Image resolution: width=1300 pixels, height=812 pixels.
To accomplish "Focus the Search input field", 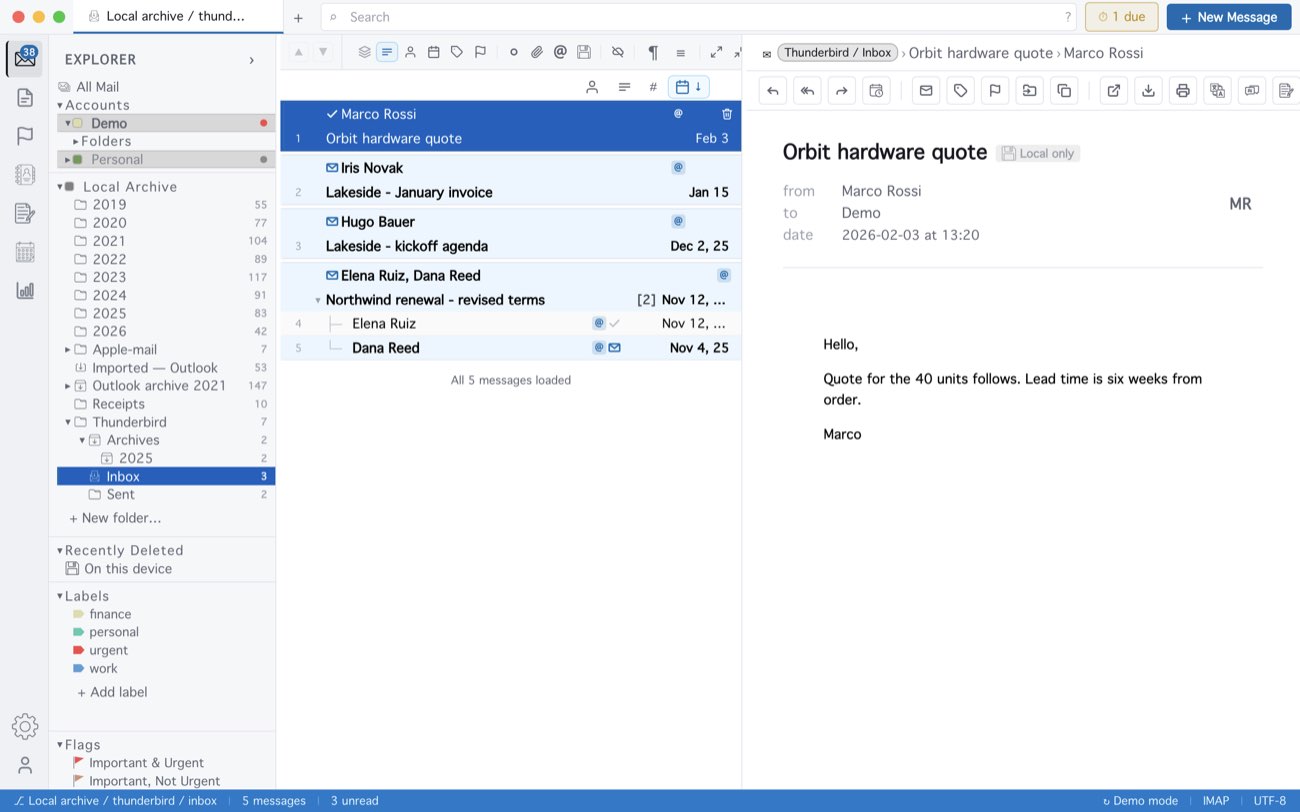I will click(x=698, y=17).
